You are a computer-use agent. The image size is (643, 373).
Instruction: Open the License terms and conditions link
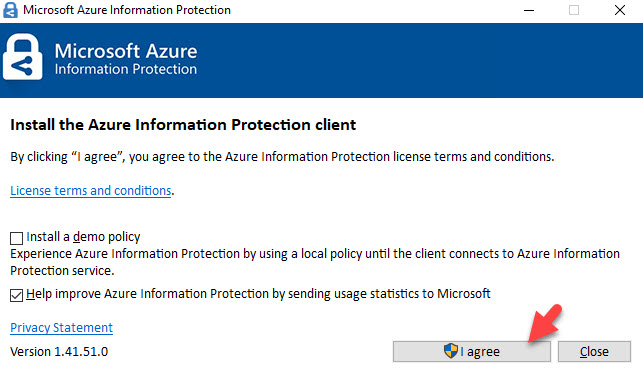[x=91, y=191]
